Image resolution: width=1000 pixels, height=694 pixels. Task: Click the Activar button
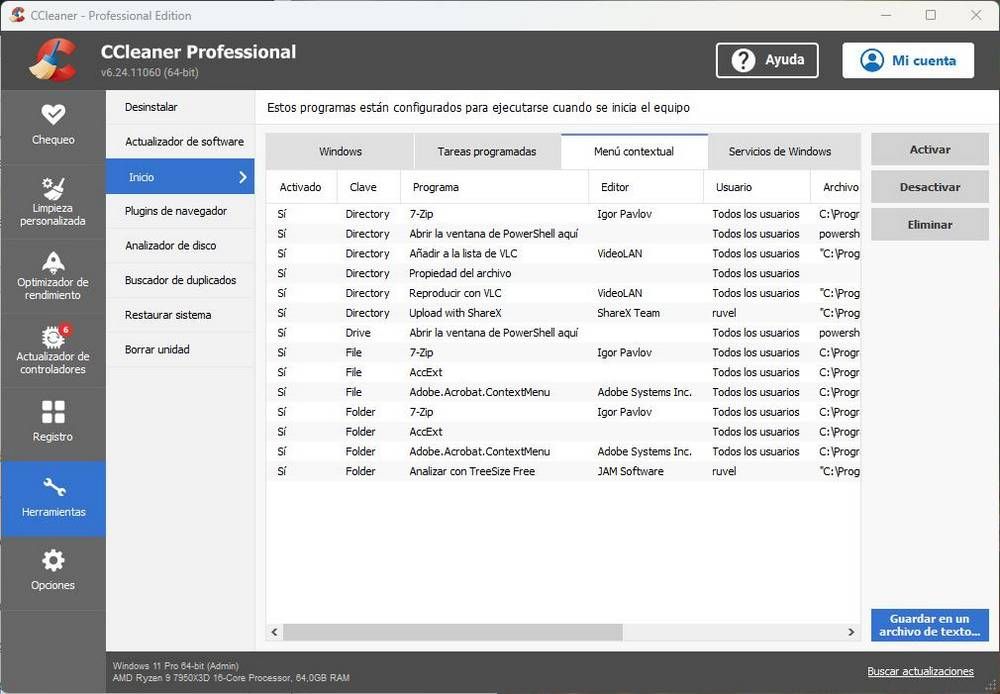click(x=929, y=149)
